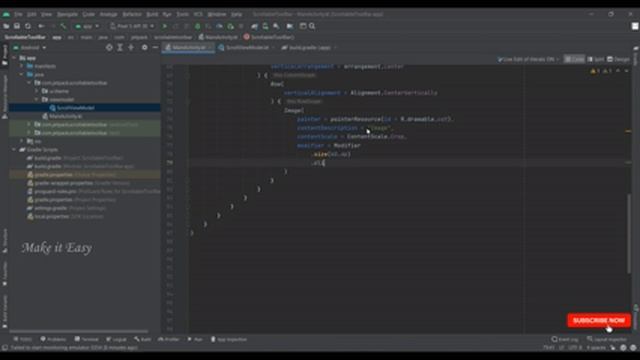Collapse the Gradle Scripts node
This screenshot has width=640, height=360.
(x=15, y=150)
